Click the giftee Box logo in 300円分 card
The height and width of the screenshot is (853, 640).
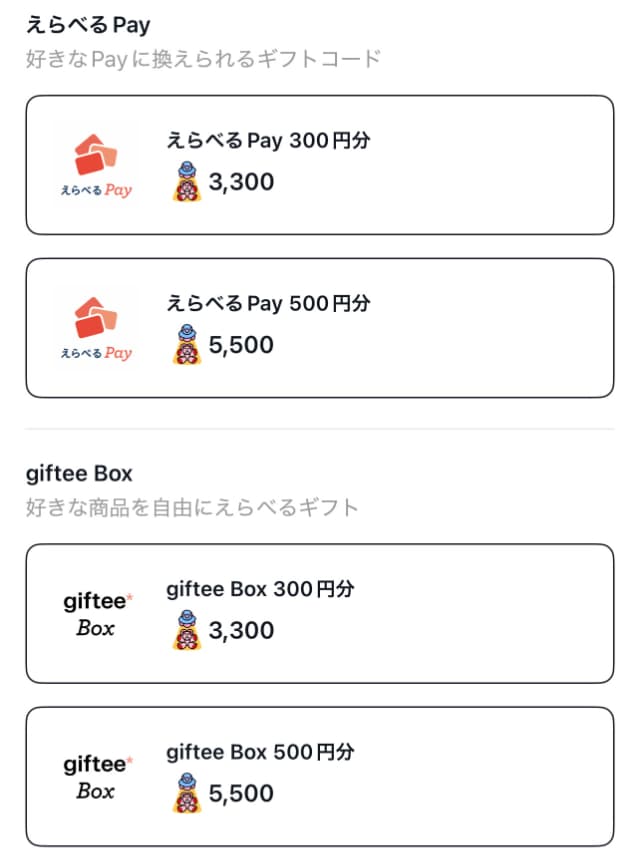(x=97, y=614)
